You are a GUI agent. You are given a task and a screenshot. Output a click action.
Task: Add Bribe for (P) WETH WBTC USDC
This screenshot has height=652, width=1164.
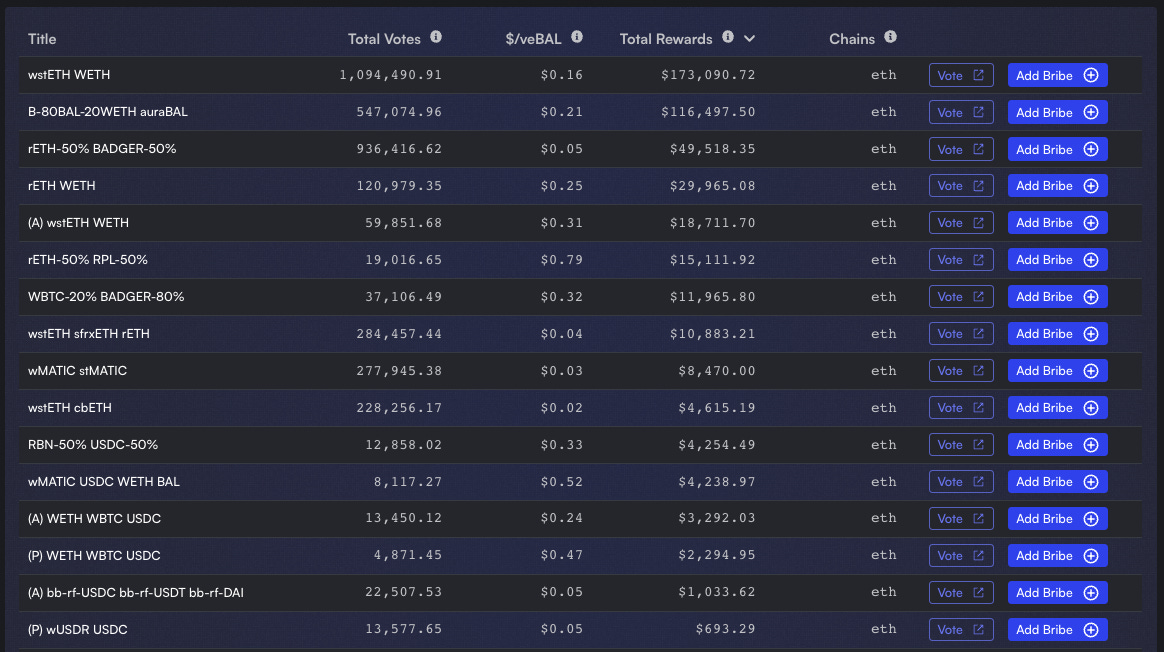click(1057, 555)
